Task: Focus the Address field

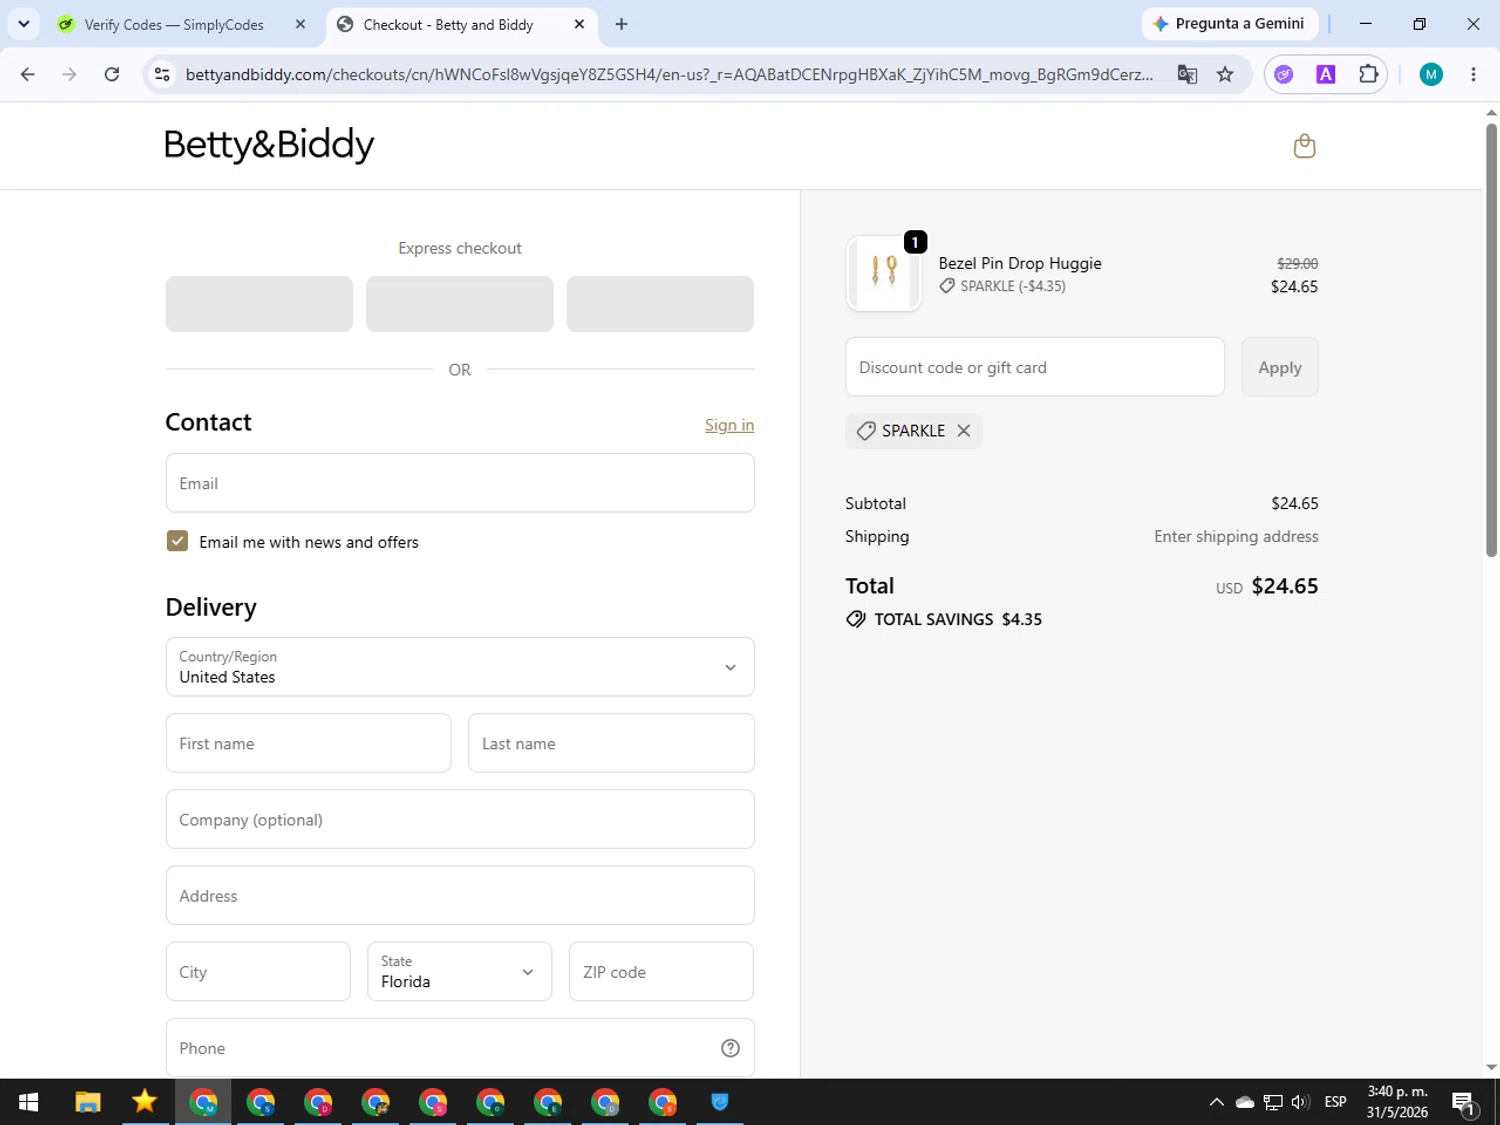Action: tap(460, 895)
